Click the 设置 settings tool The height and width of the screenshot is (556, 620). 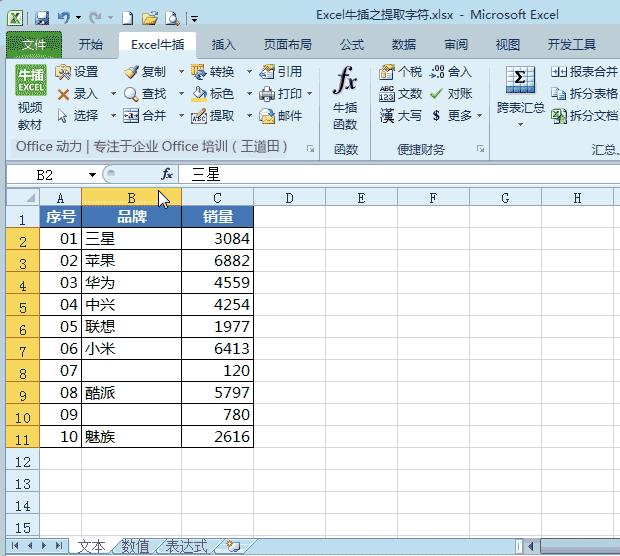[77, 72]
